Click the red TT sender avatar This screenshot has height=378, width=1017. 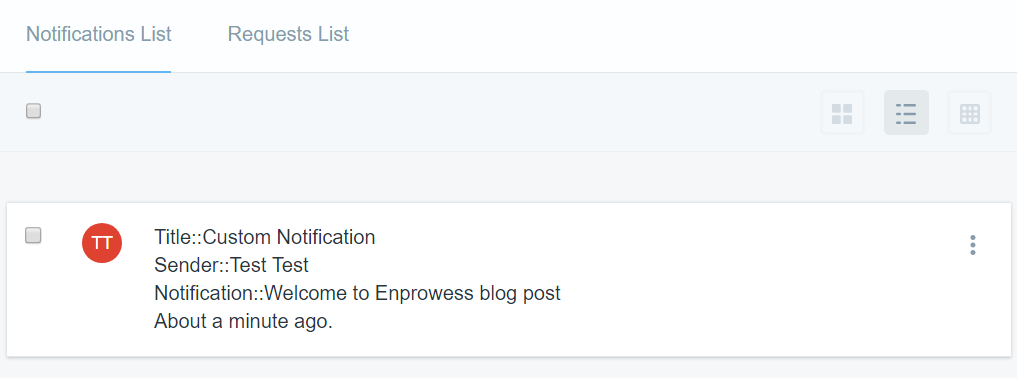click(x=102, y=243)
